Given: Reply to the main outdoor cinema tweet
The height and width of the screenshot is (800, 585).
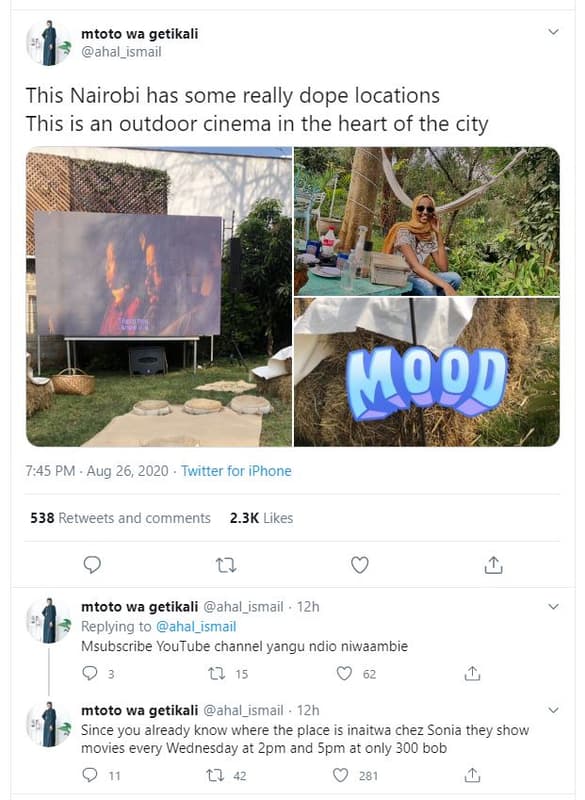Looking at the screenshot, I should [x=92, y=565].
